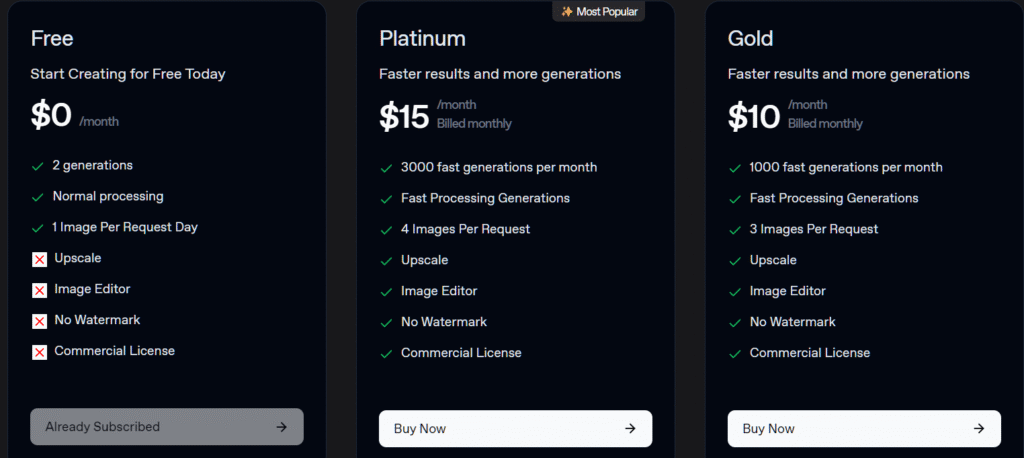Click the Gold plan $10 price
This screenshot has width=1024, height=458.
click(754, 117)
